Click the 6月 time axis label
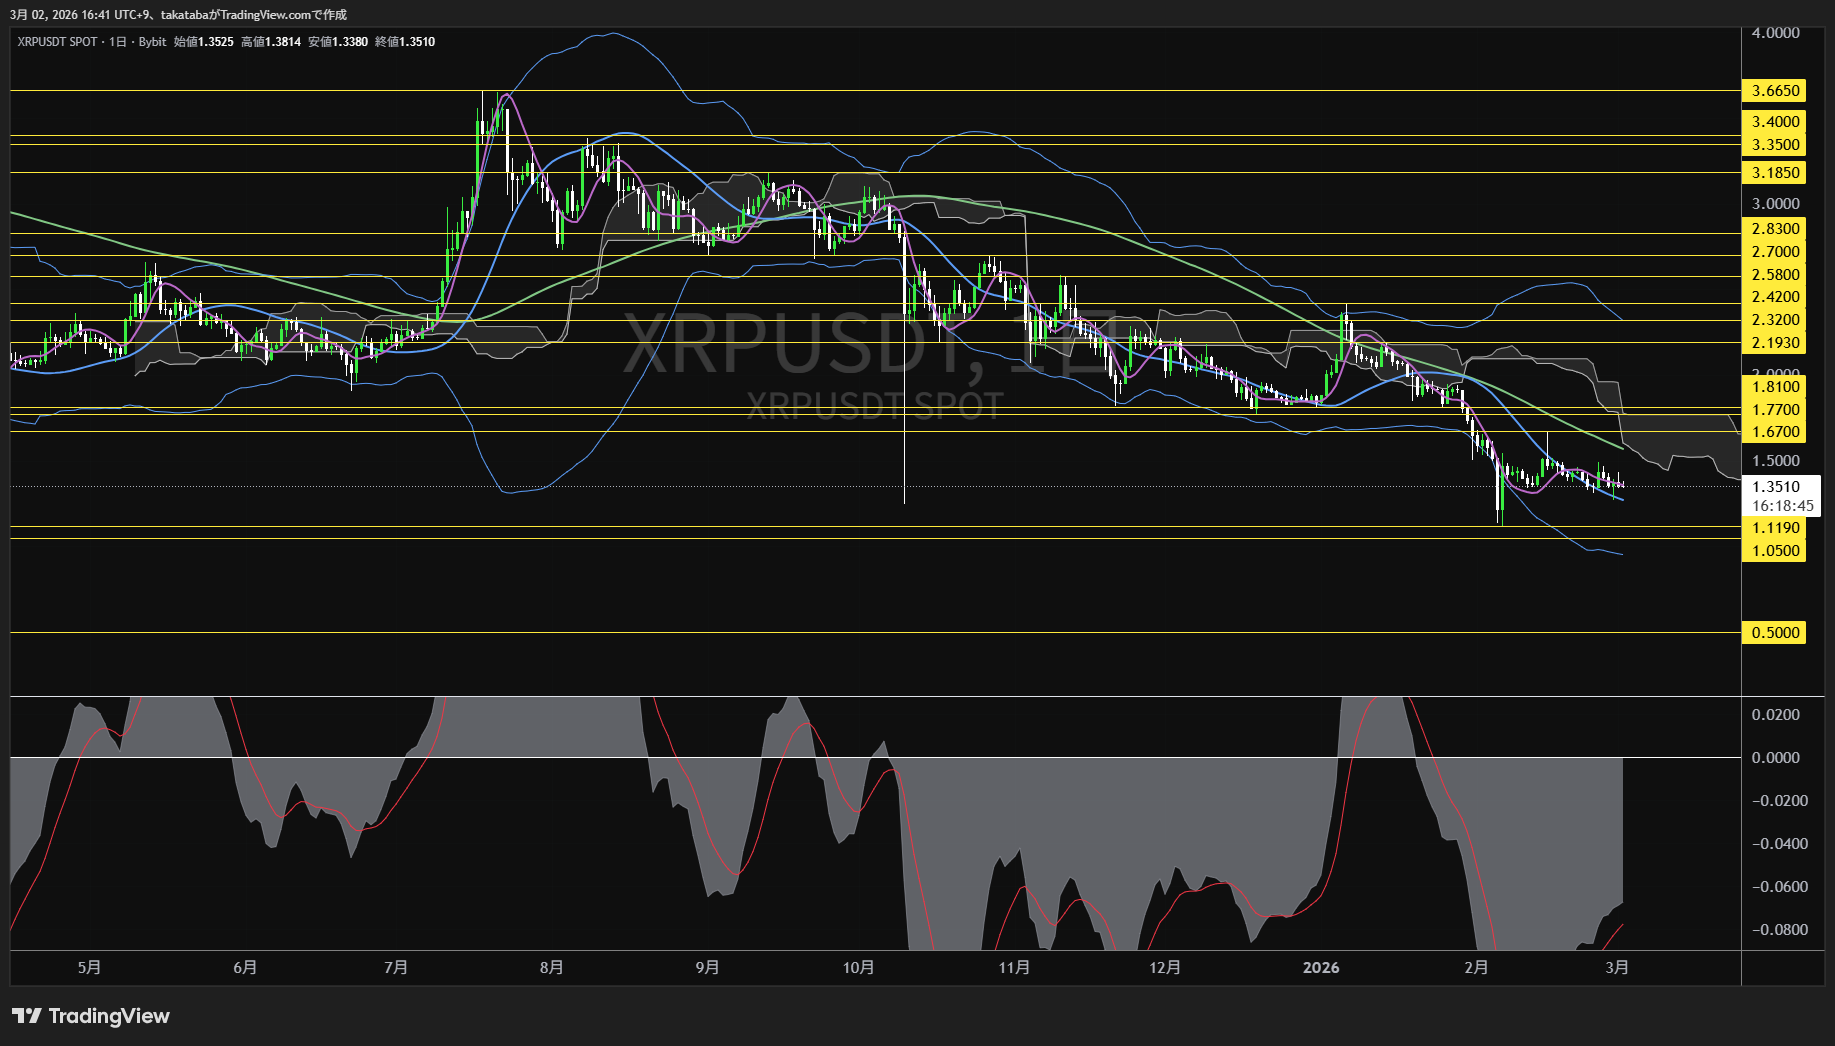 245,967
